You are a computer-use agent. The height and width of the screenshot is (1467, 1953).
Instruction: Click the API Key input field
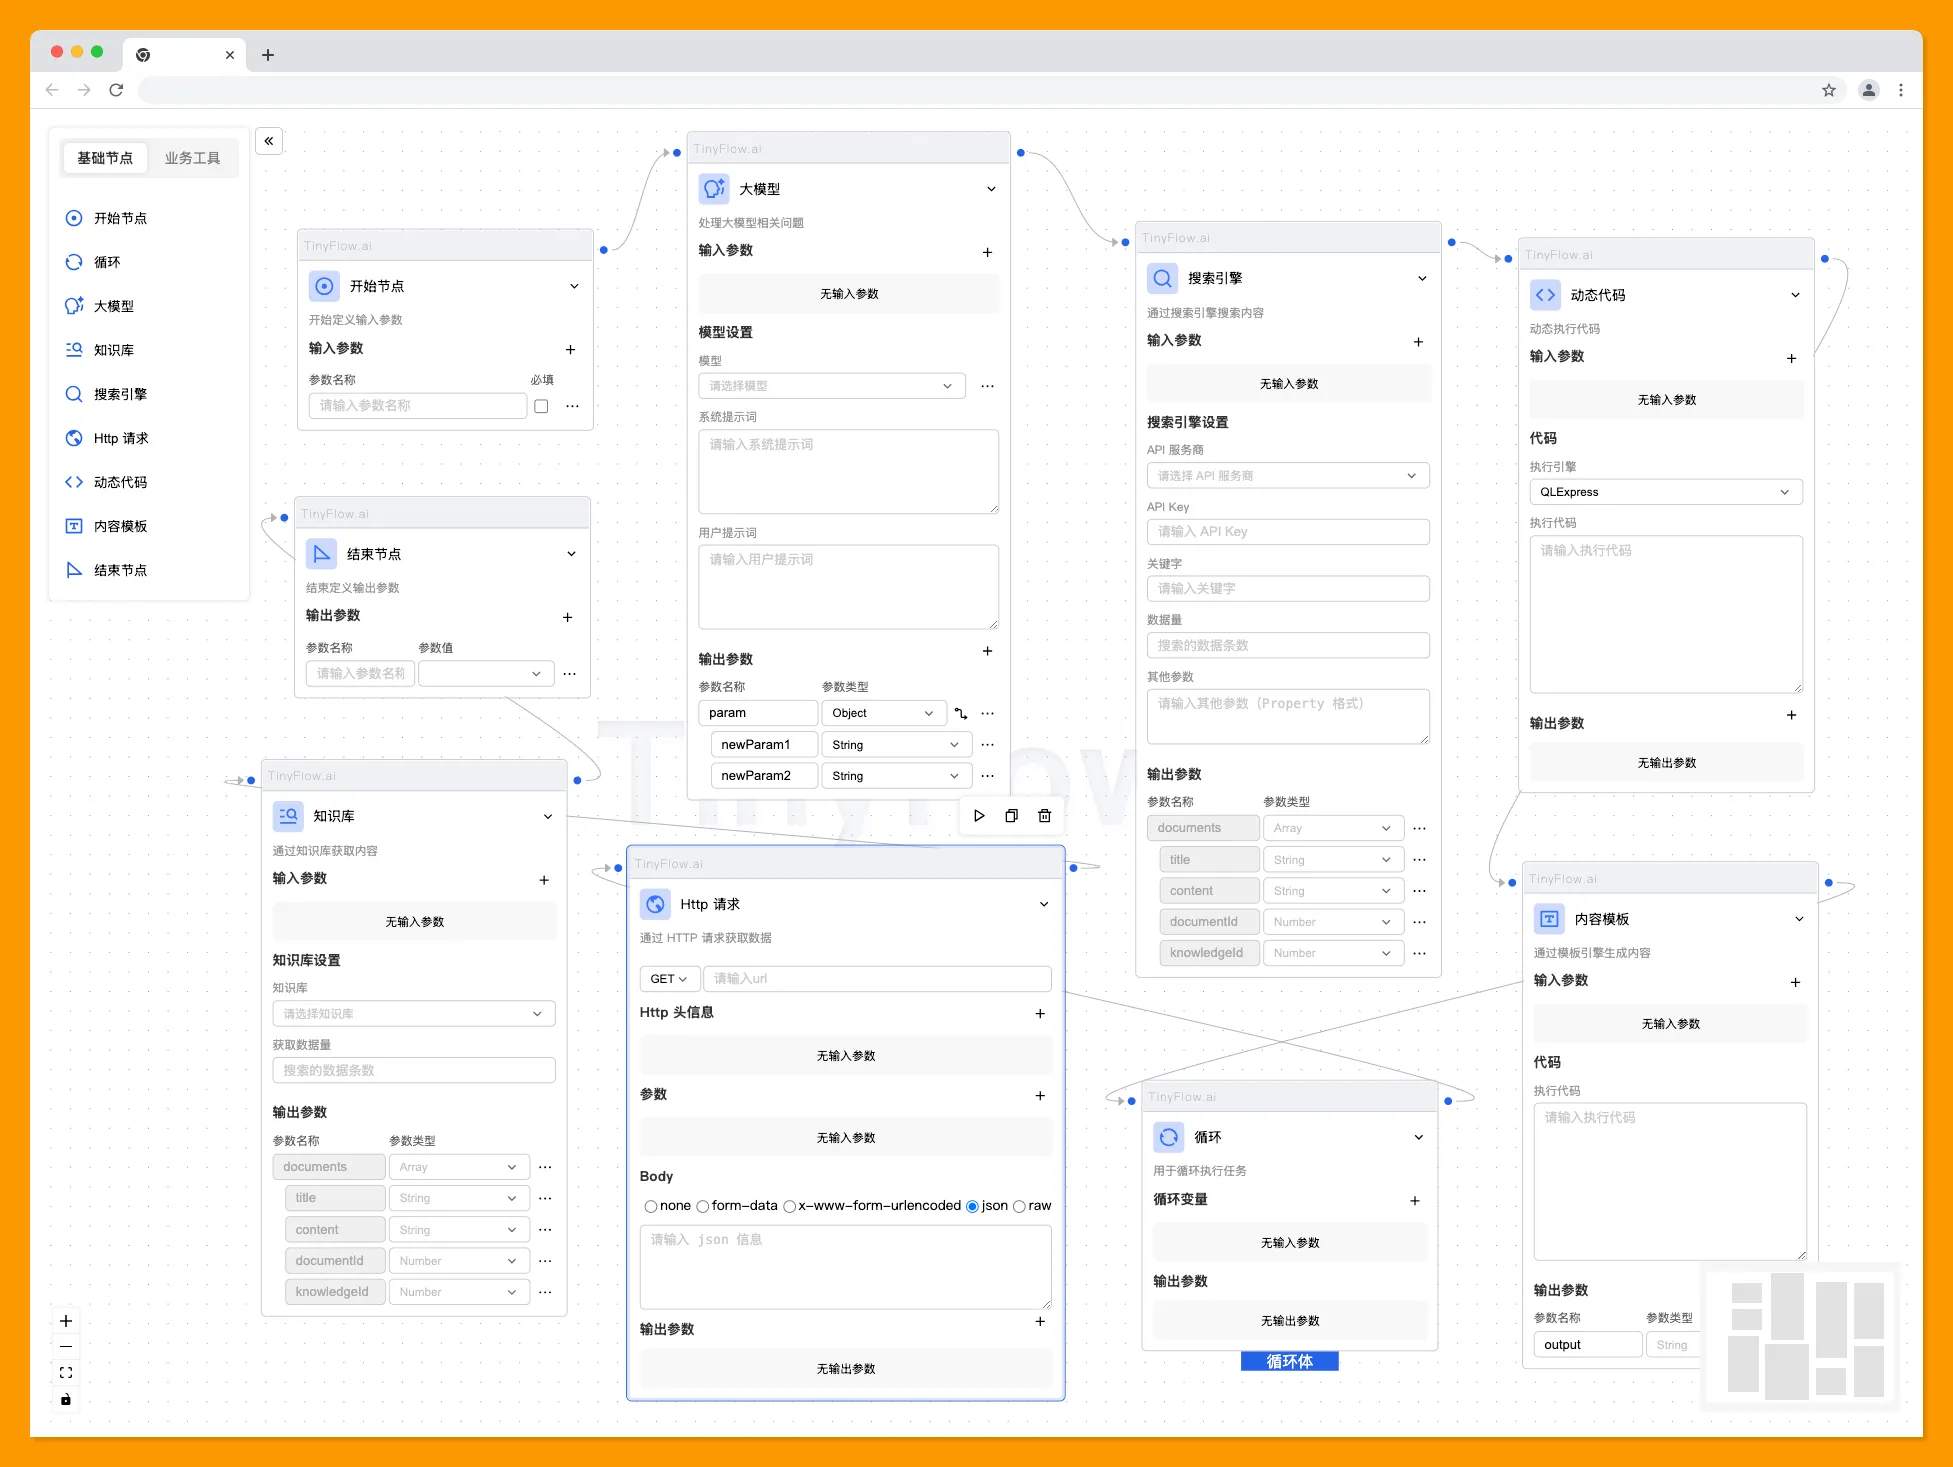coord(1287,532)
